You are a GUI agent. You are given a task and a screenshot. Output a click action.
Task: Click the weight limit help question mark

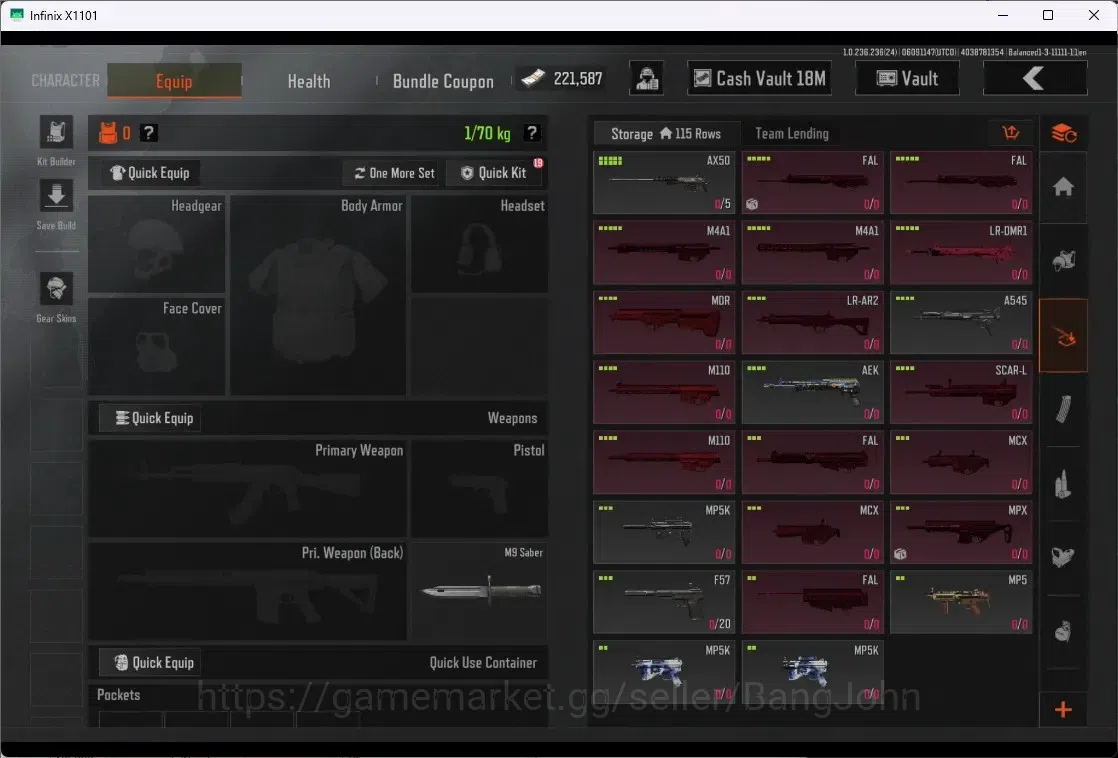tap(532, 133)
